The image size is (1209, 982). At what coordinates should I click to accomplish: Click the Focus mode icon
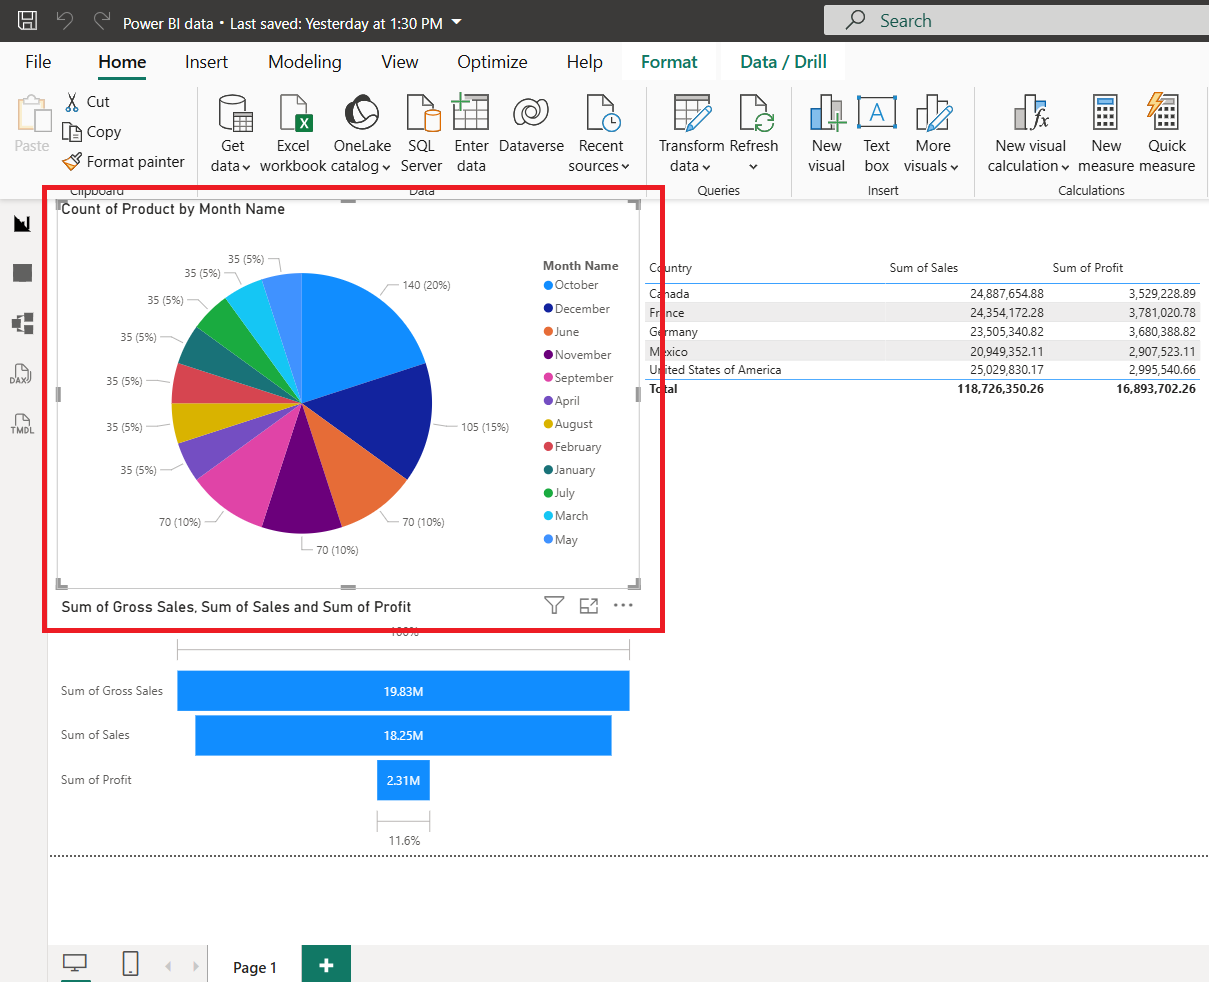click(589, 605)
